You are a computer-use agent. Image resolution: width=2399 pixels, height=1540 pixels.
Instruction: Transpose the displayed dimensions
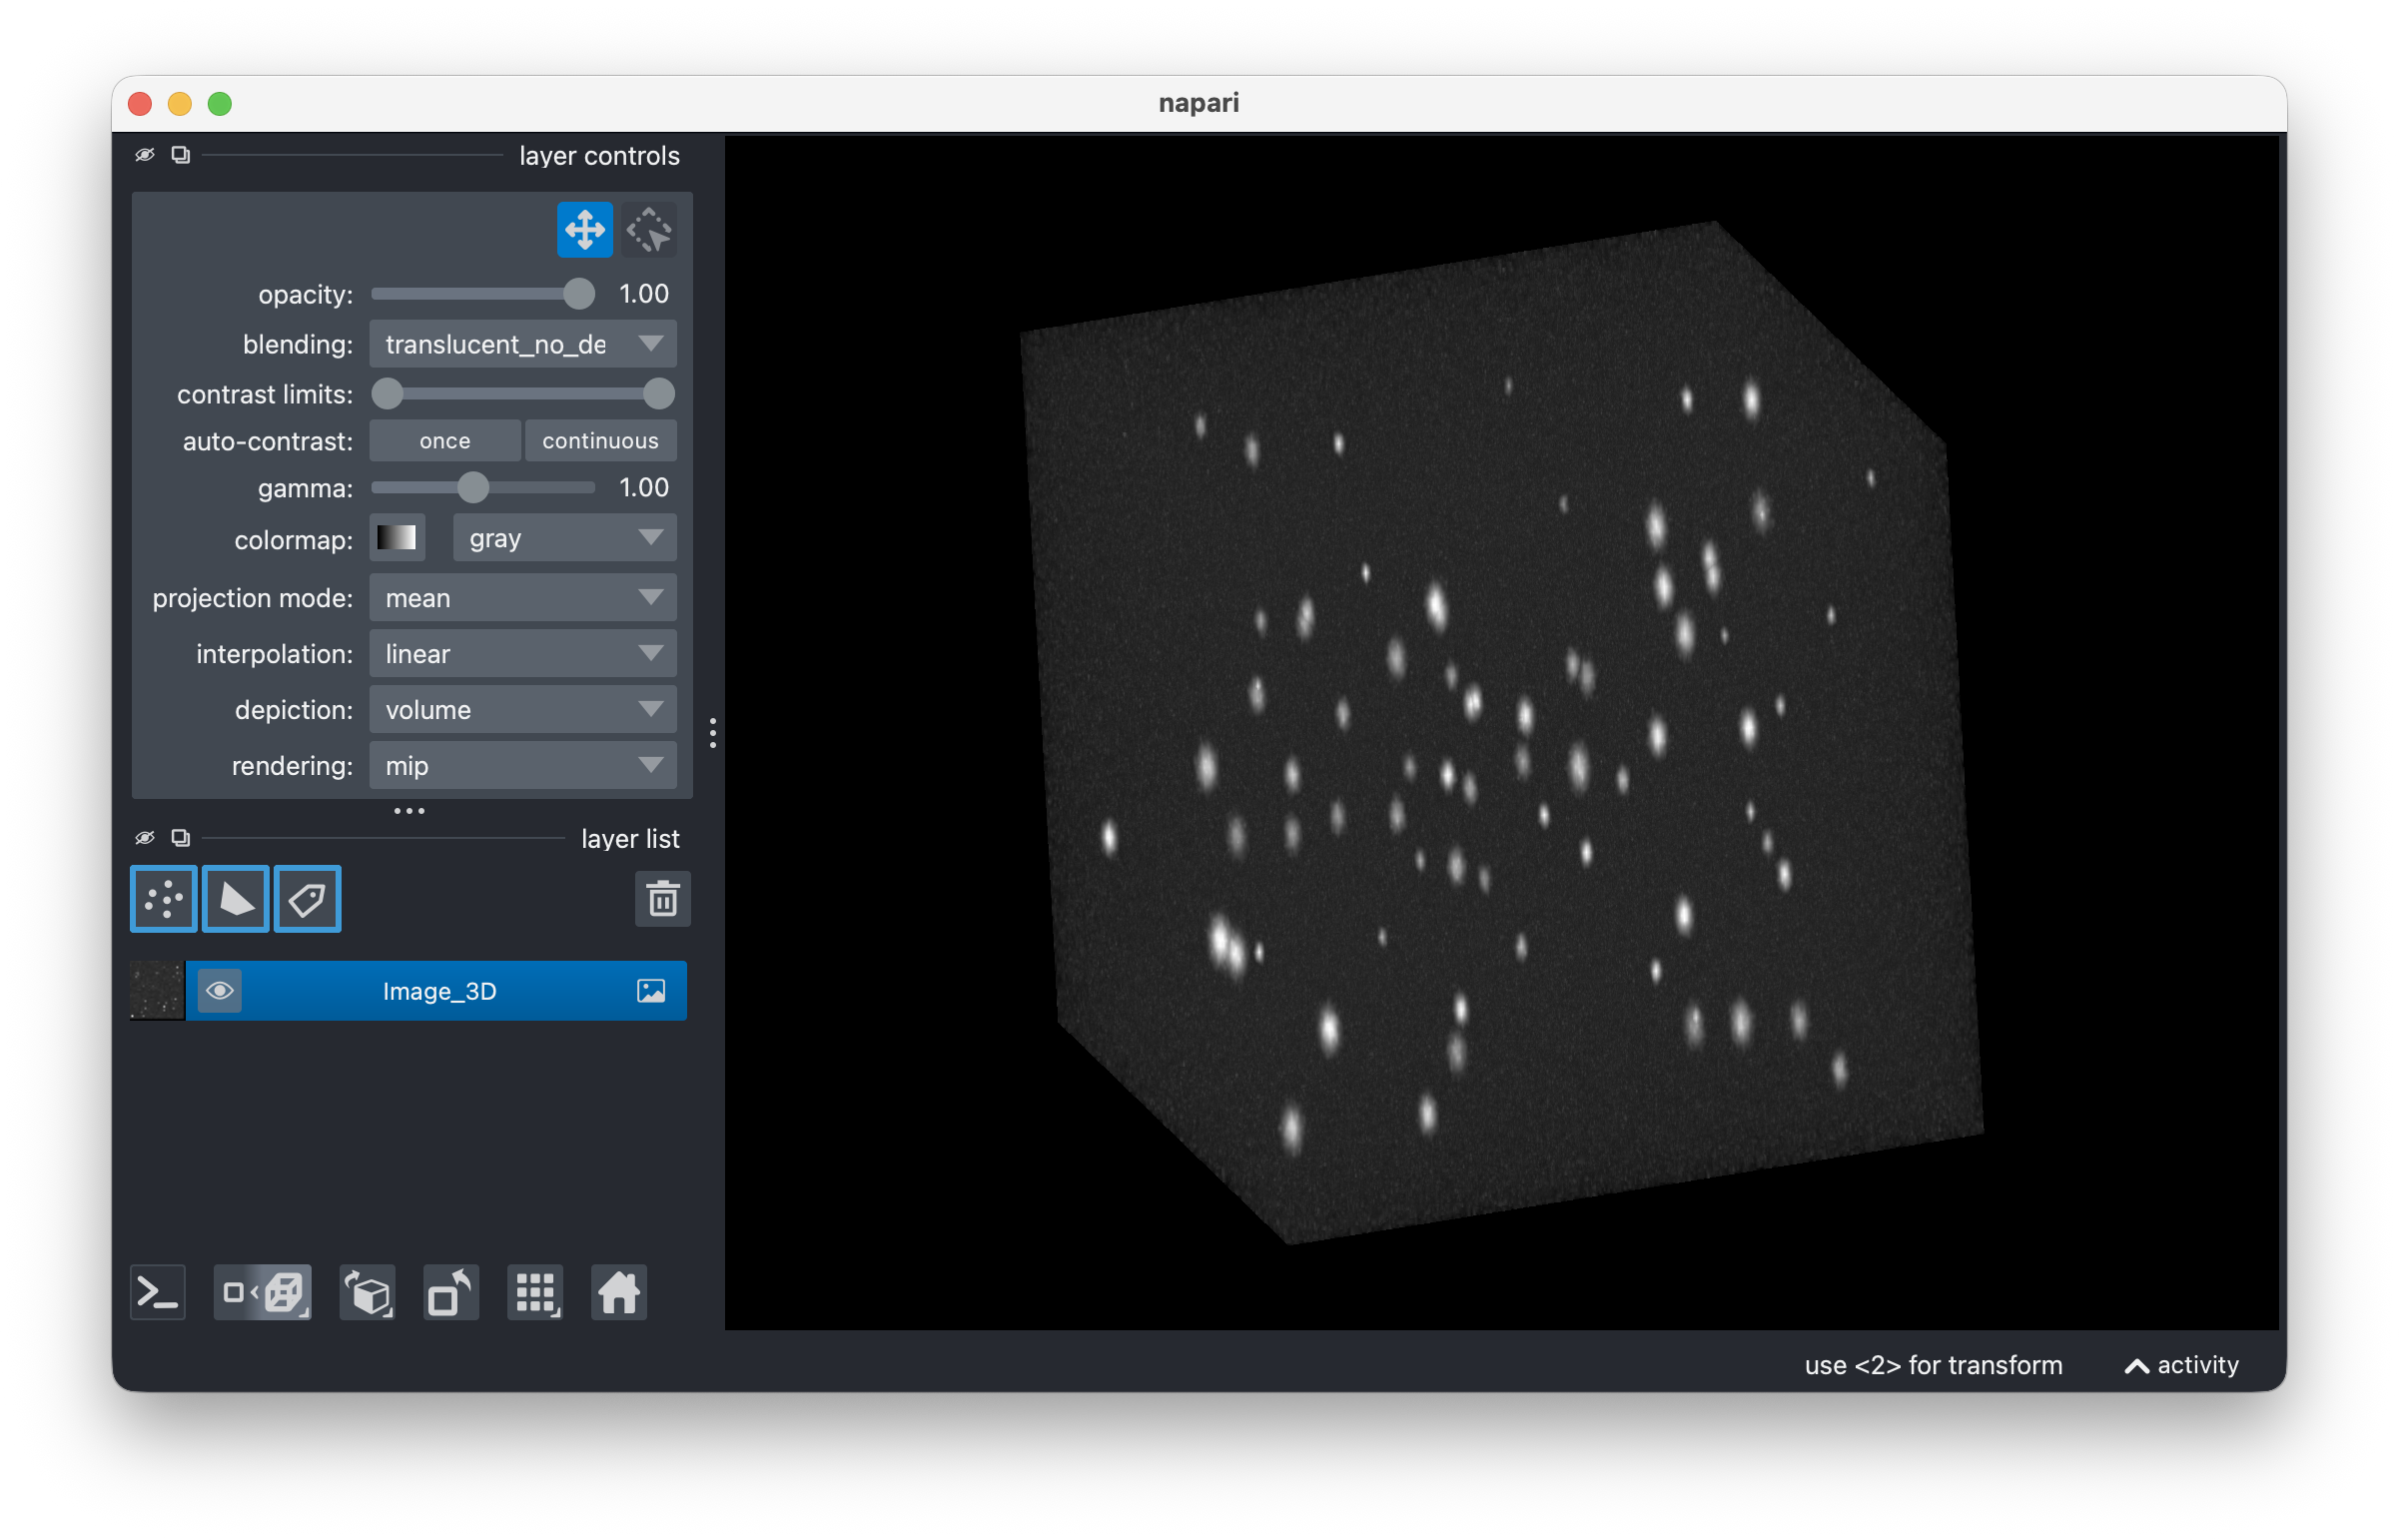pyautogui.click(x=451, y=1293)
